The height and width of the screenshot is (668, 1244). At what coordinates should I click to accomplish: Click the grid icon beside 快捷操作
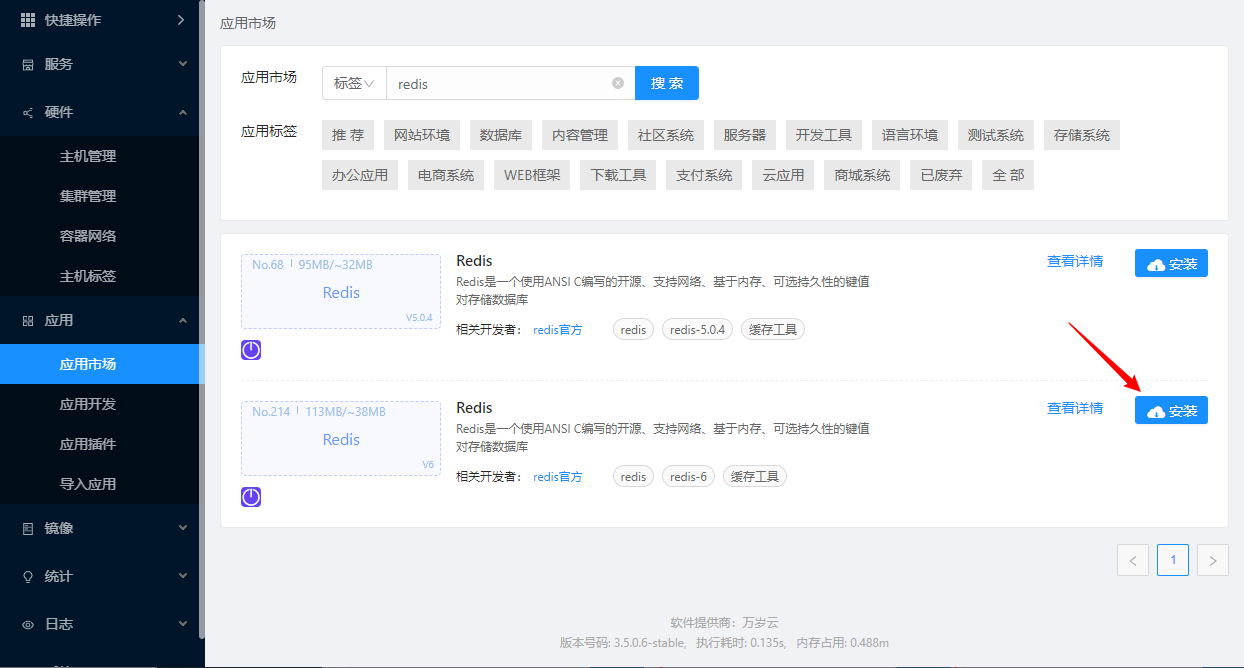tap(28, 20)
